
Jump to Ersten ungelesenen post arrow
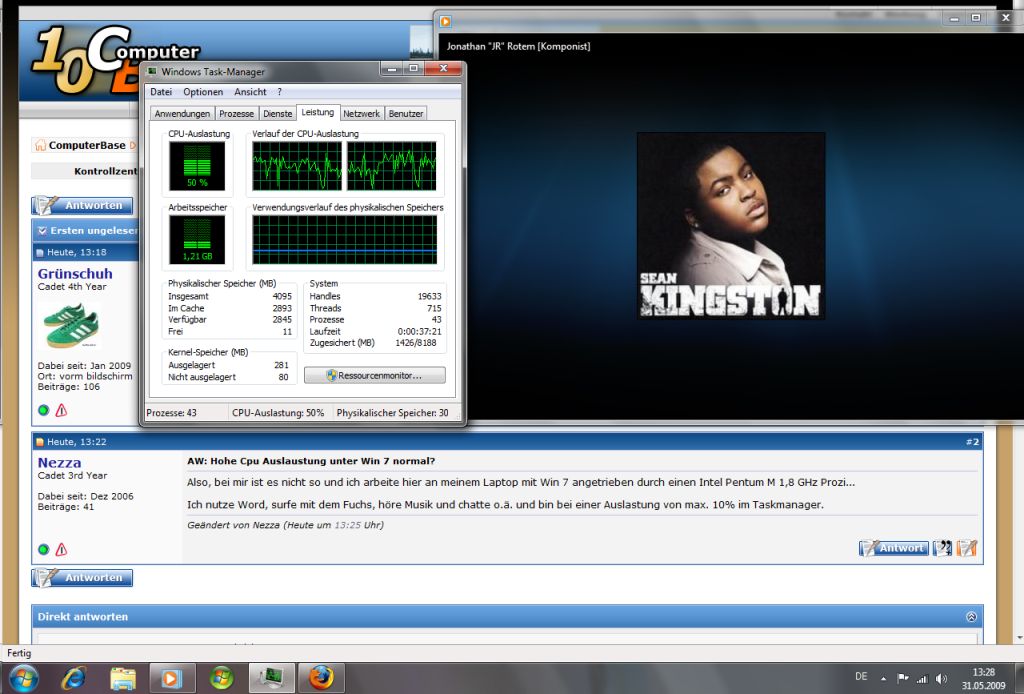point(42,230)
